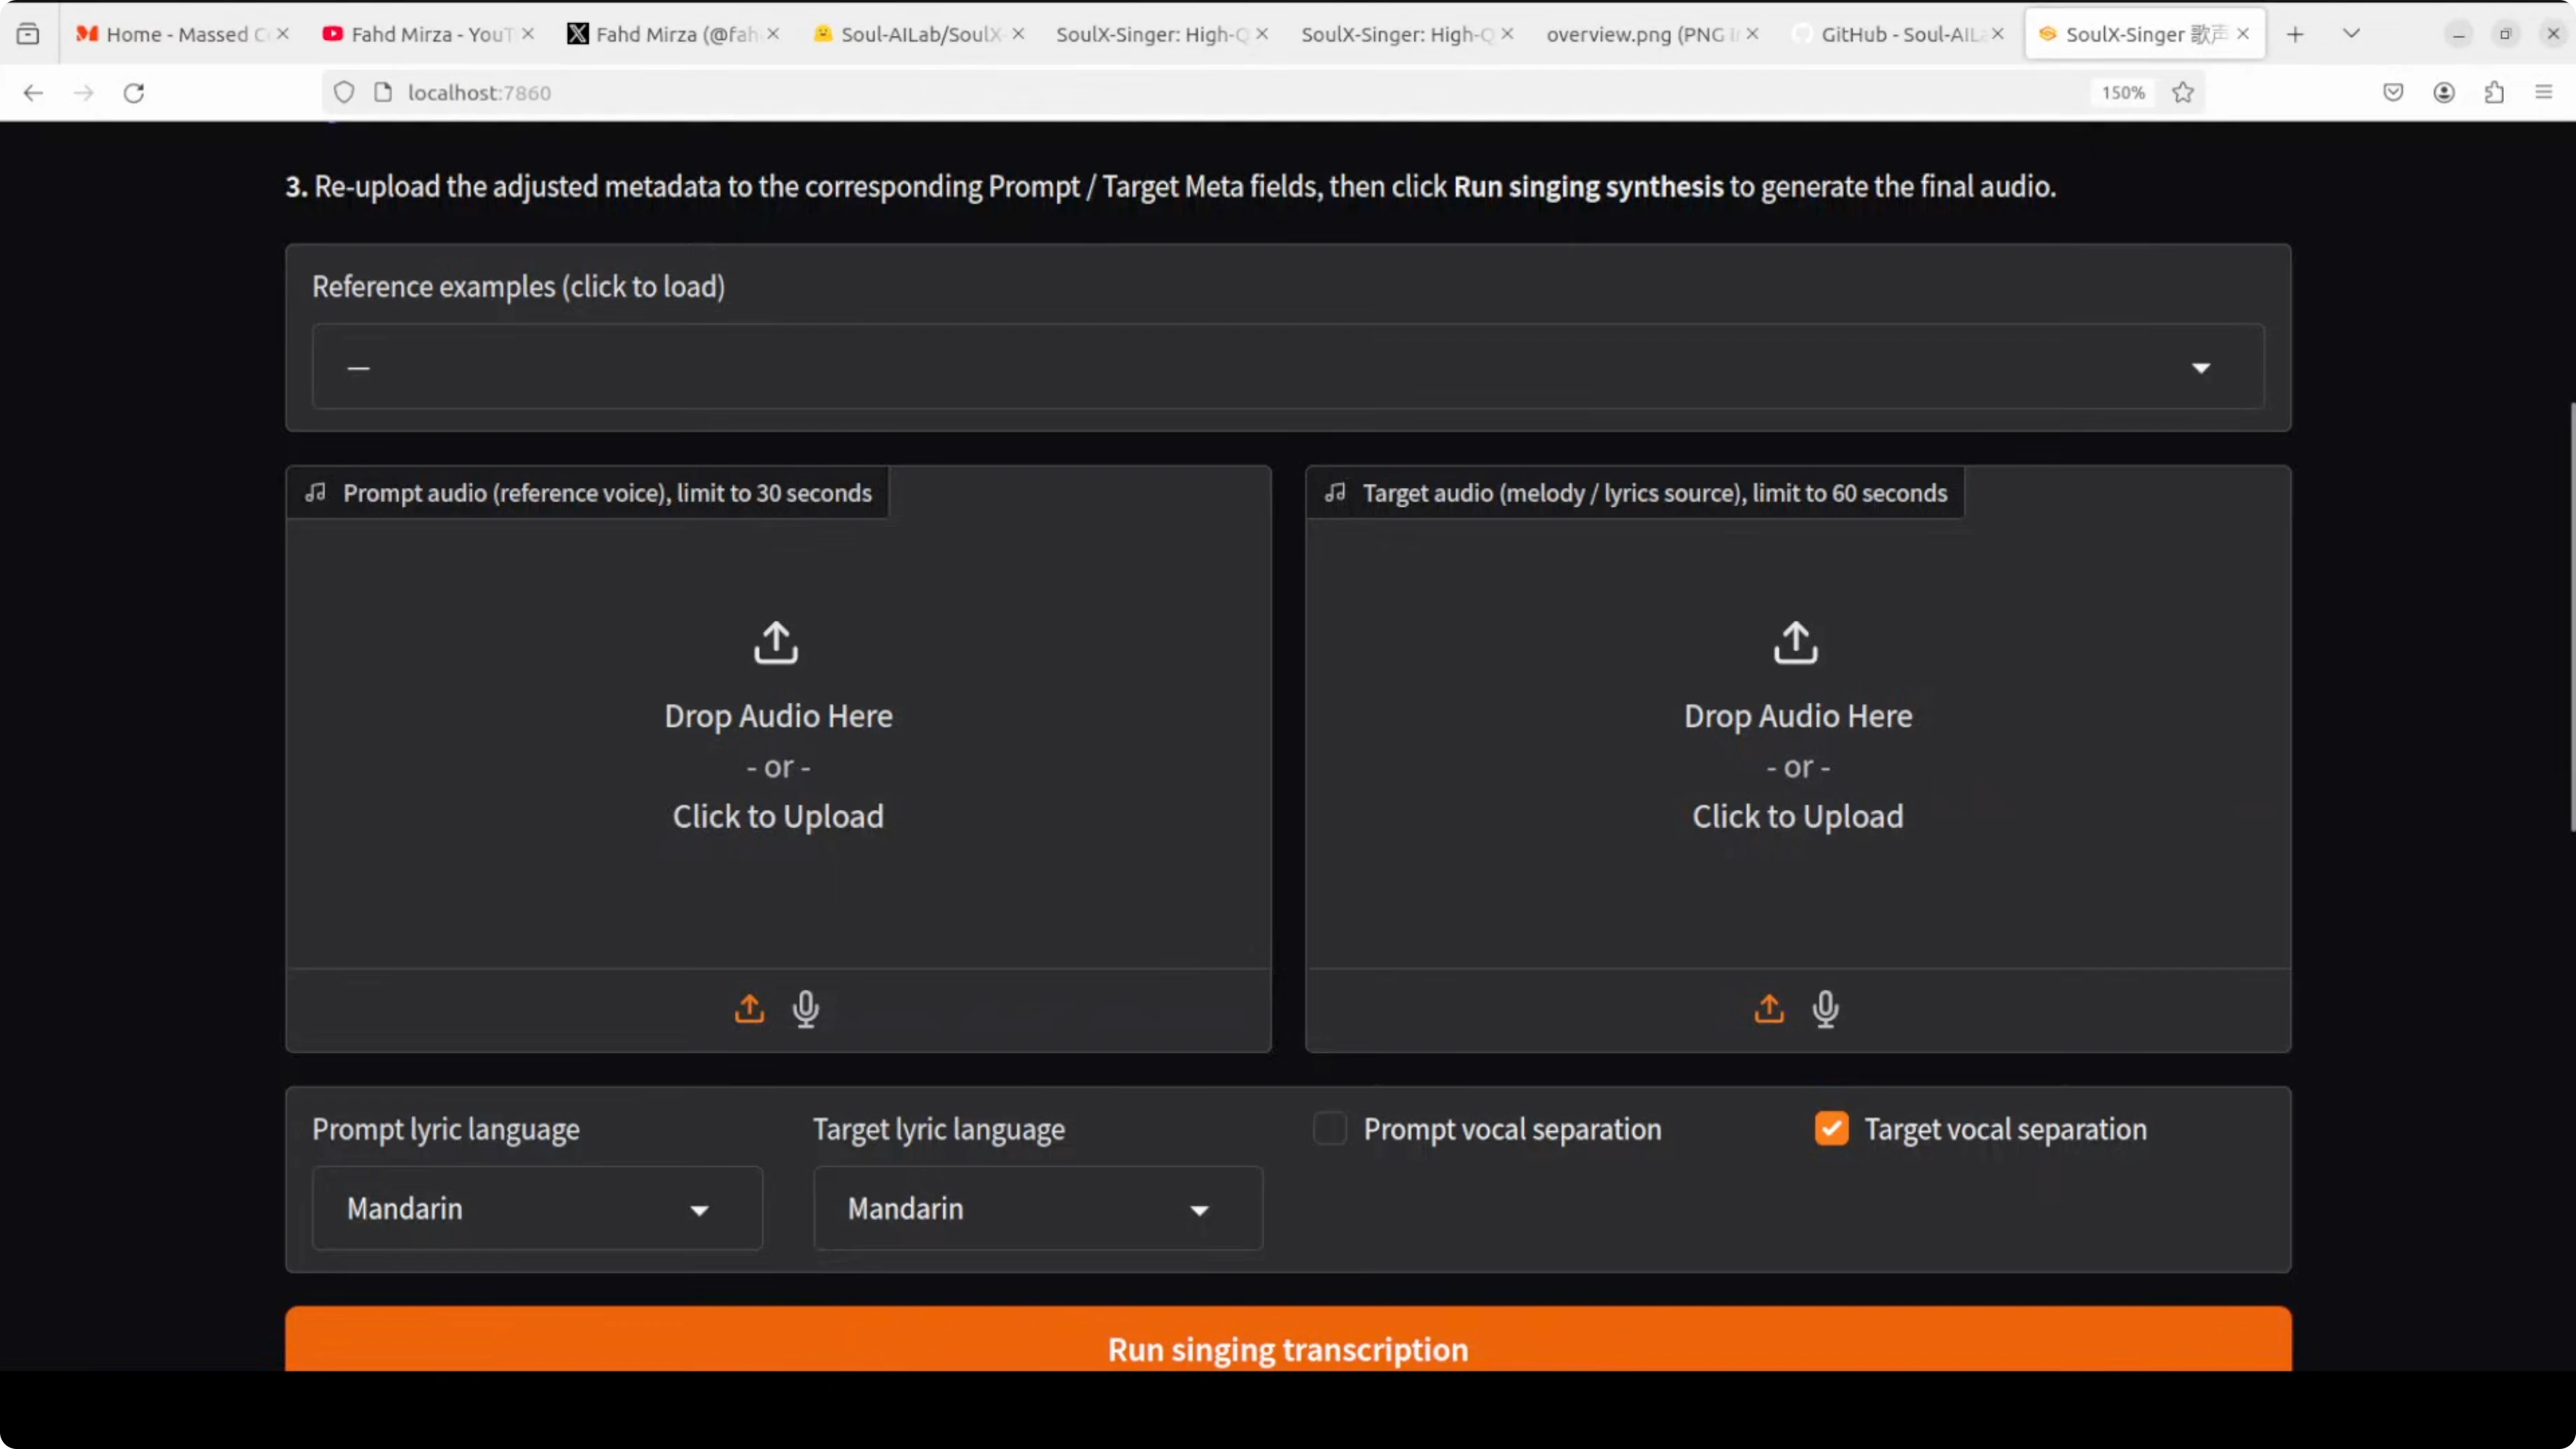Open the browser extensions icon
The image size is (2576, 1449).
2494,93
